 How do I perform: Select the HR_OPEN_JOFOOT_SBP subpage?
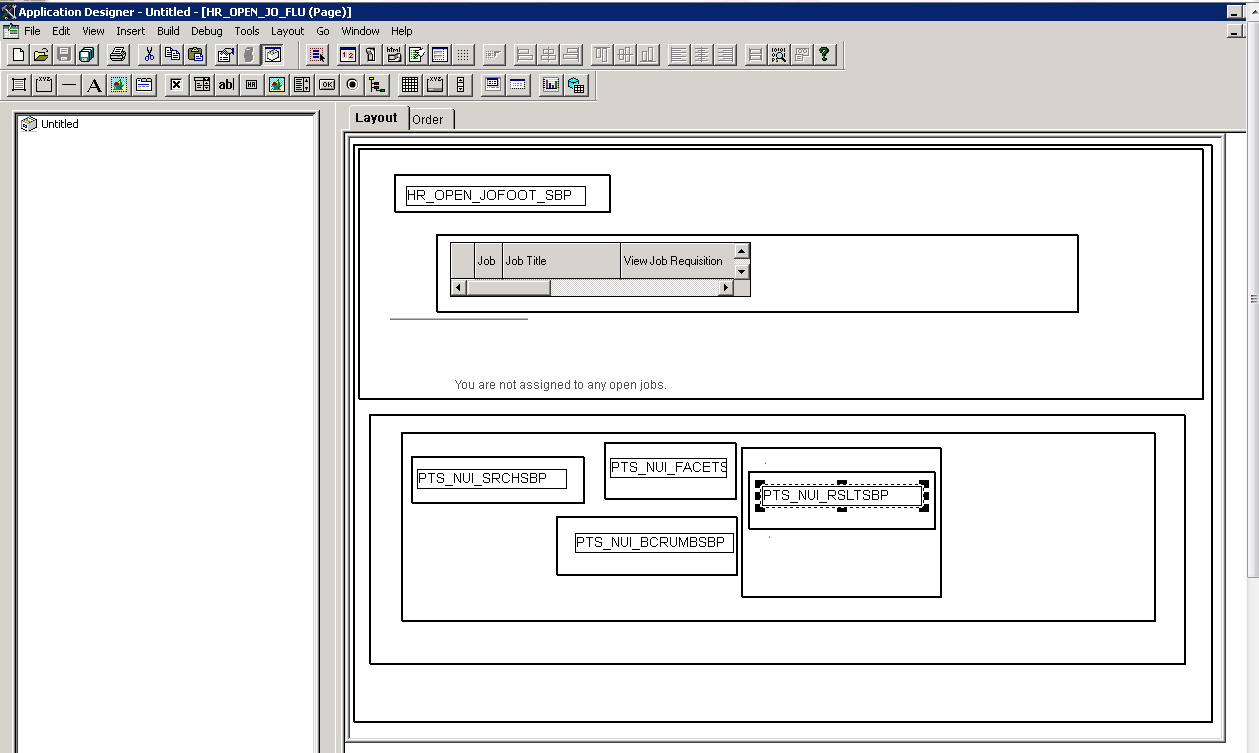pos(495,195)
